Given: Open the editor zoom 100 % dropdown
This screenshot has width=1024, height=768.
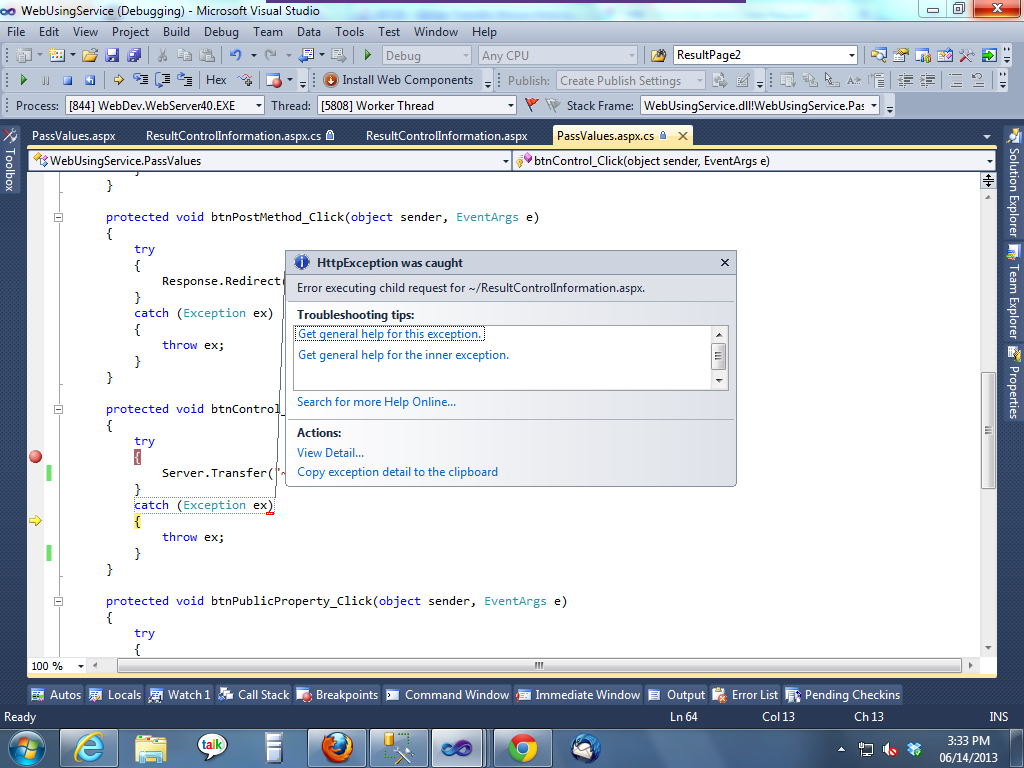Looking at the screenshot, I should [x=81, y=666].
